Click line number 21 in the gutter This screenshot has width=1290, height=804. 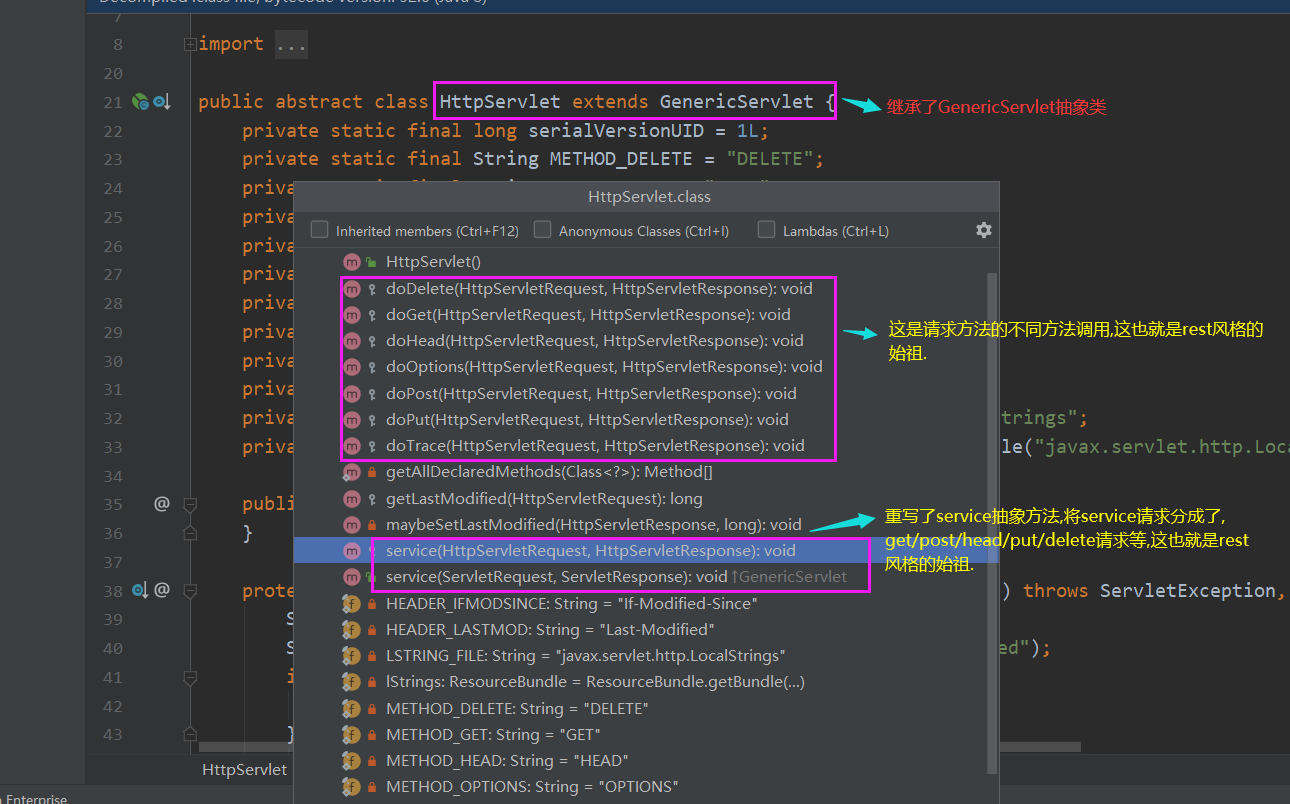pyautogui.click(x=112, y=102)
